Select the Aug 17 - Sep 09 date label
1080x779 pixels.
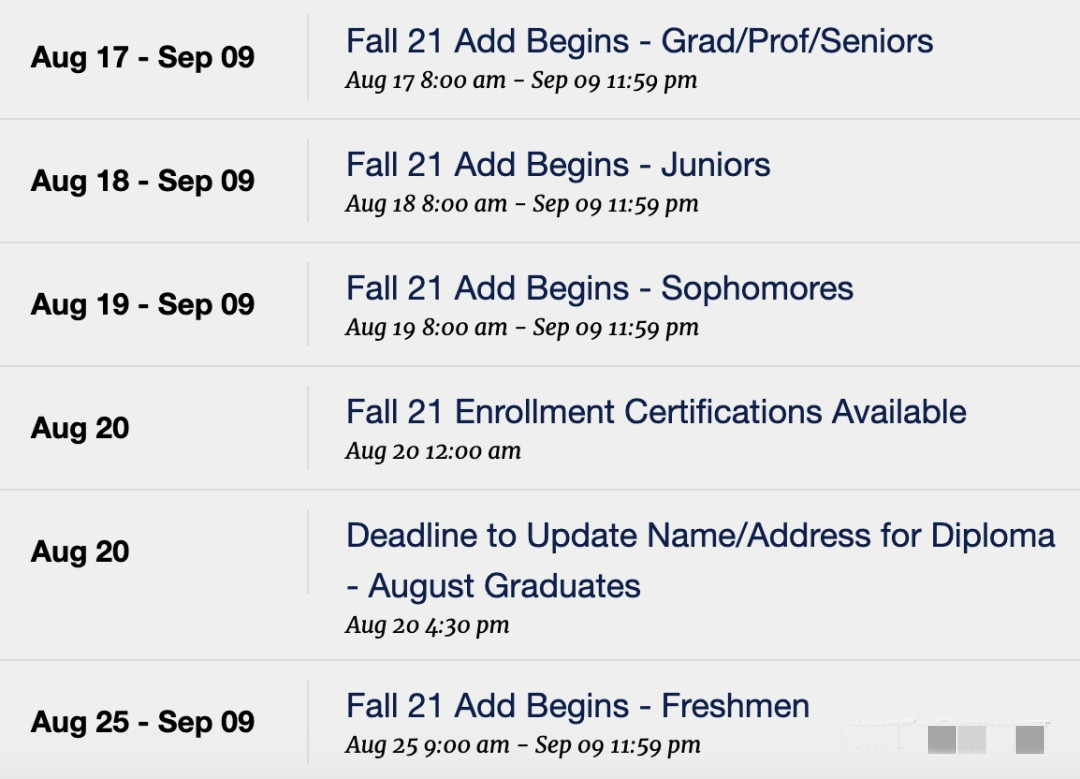(143, 57)
